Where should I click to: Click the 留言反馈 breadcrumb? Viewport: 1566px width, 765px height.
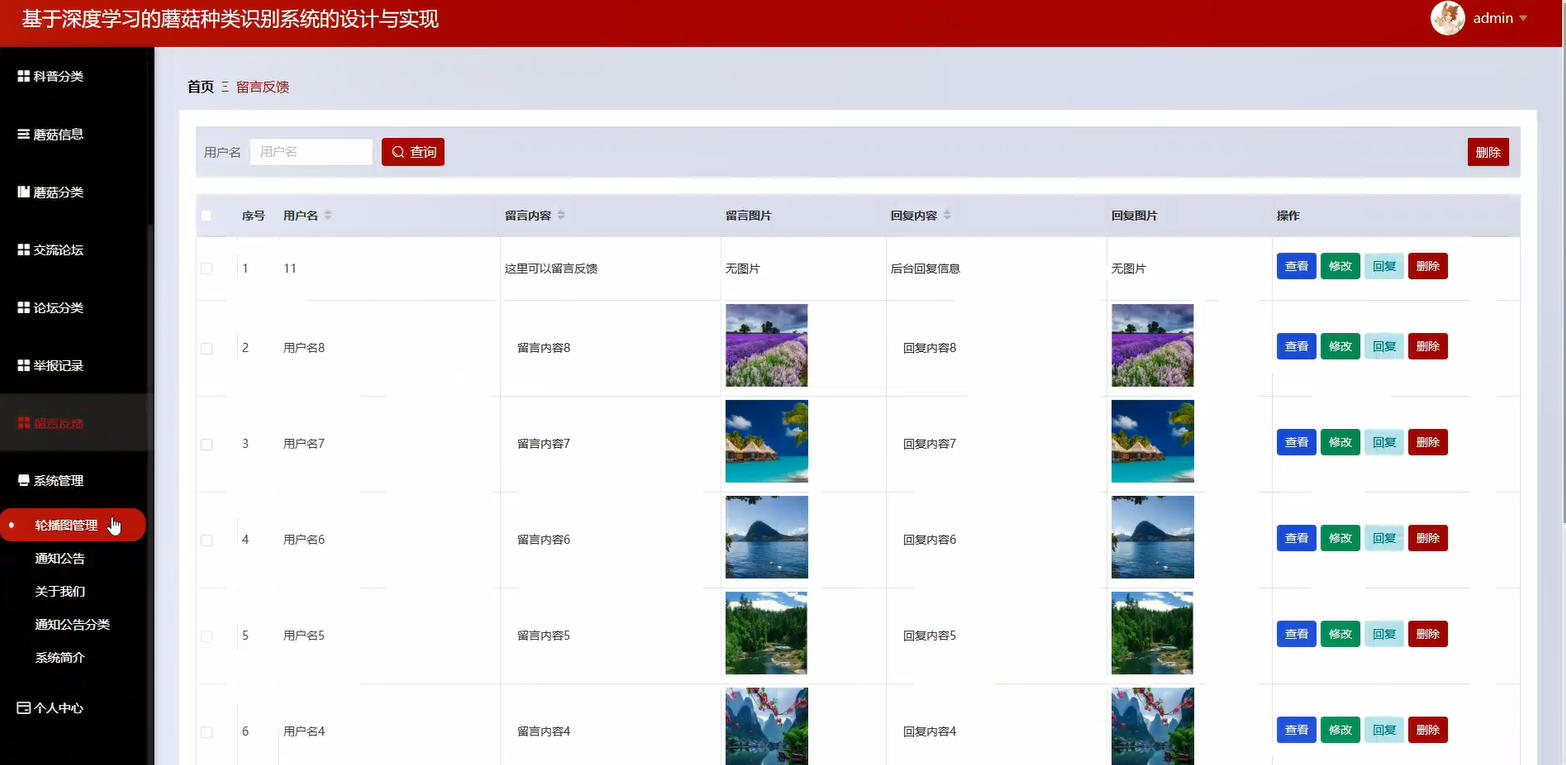(263, 87)
